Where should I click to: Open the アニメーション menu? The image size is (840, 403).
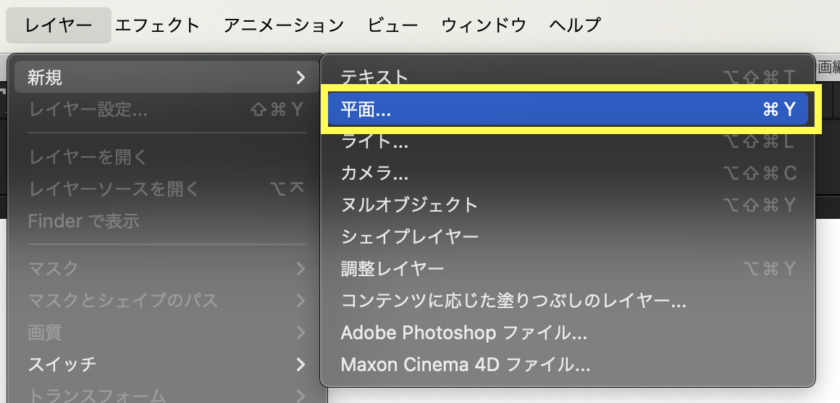tap(283, 25)
